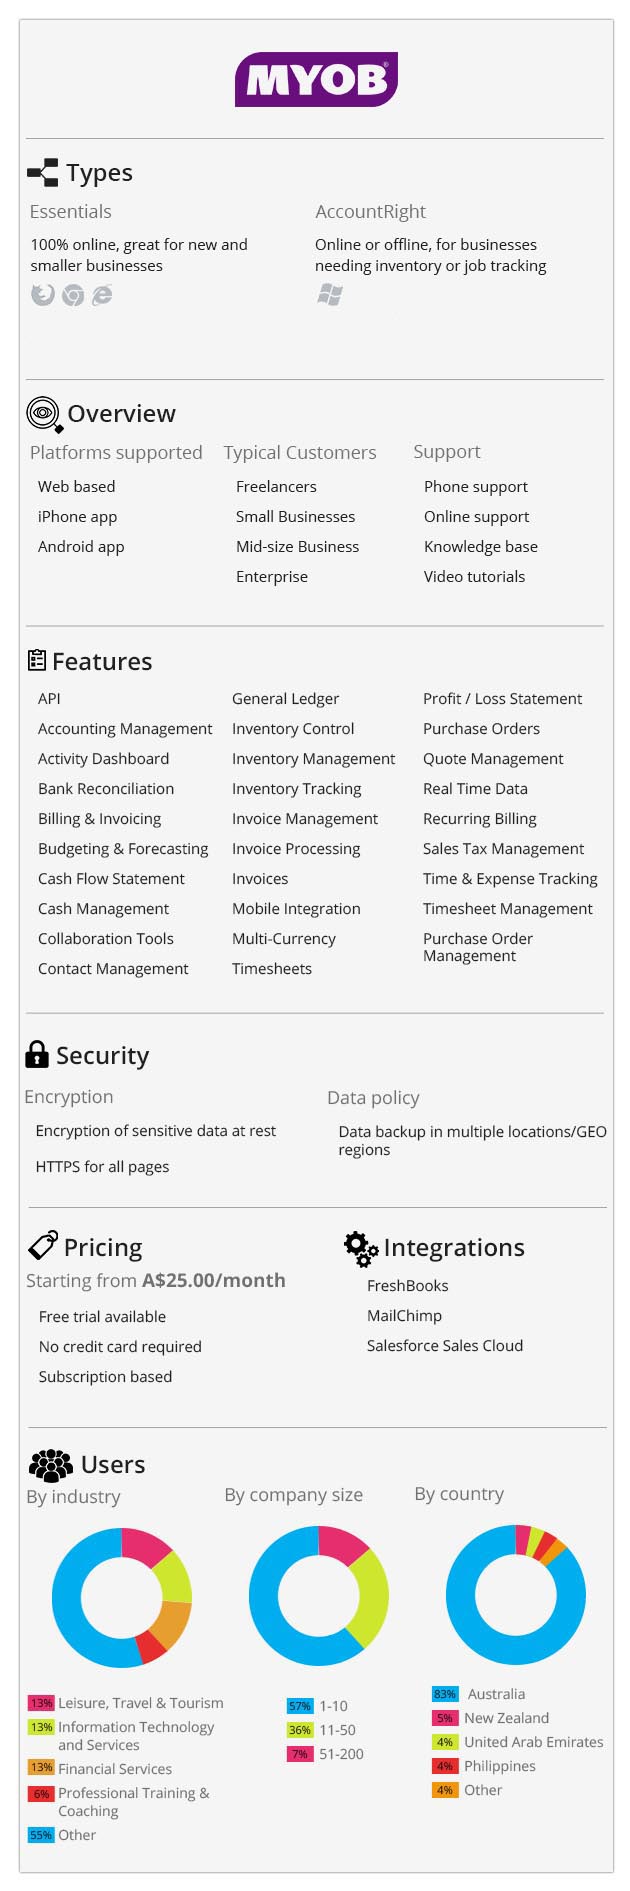Click the By country donut chart

[516, 1595]
